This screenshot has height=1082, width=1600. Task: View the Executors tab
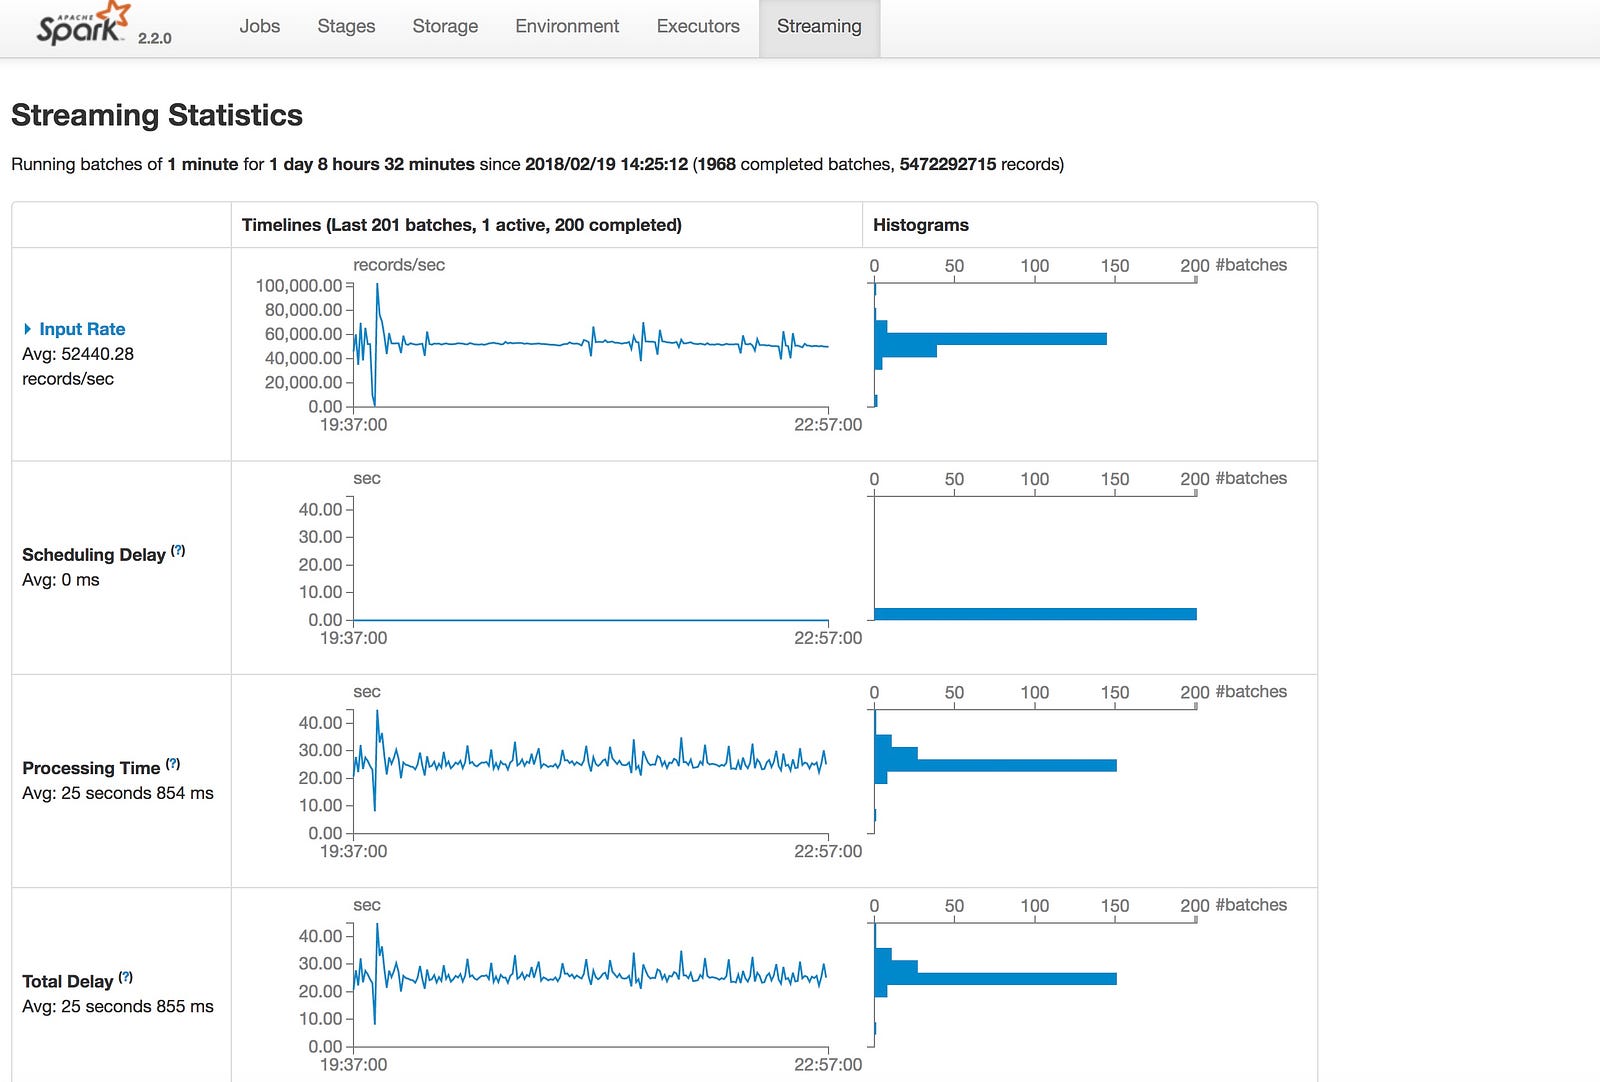point(698,27)
